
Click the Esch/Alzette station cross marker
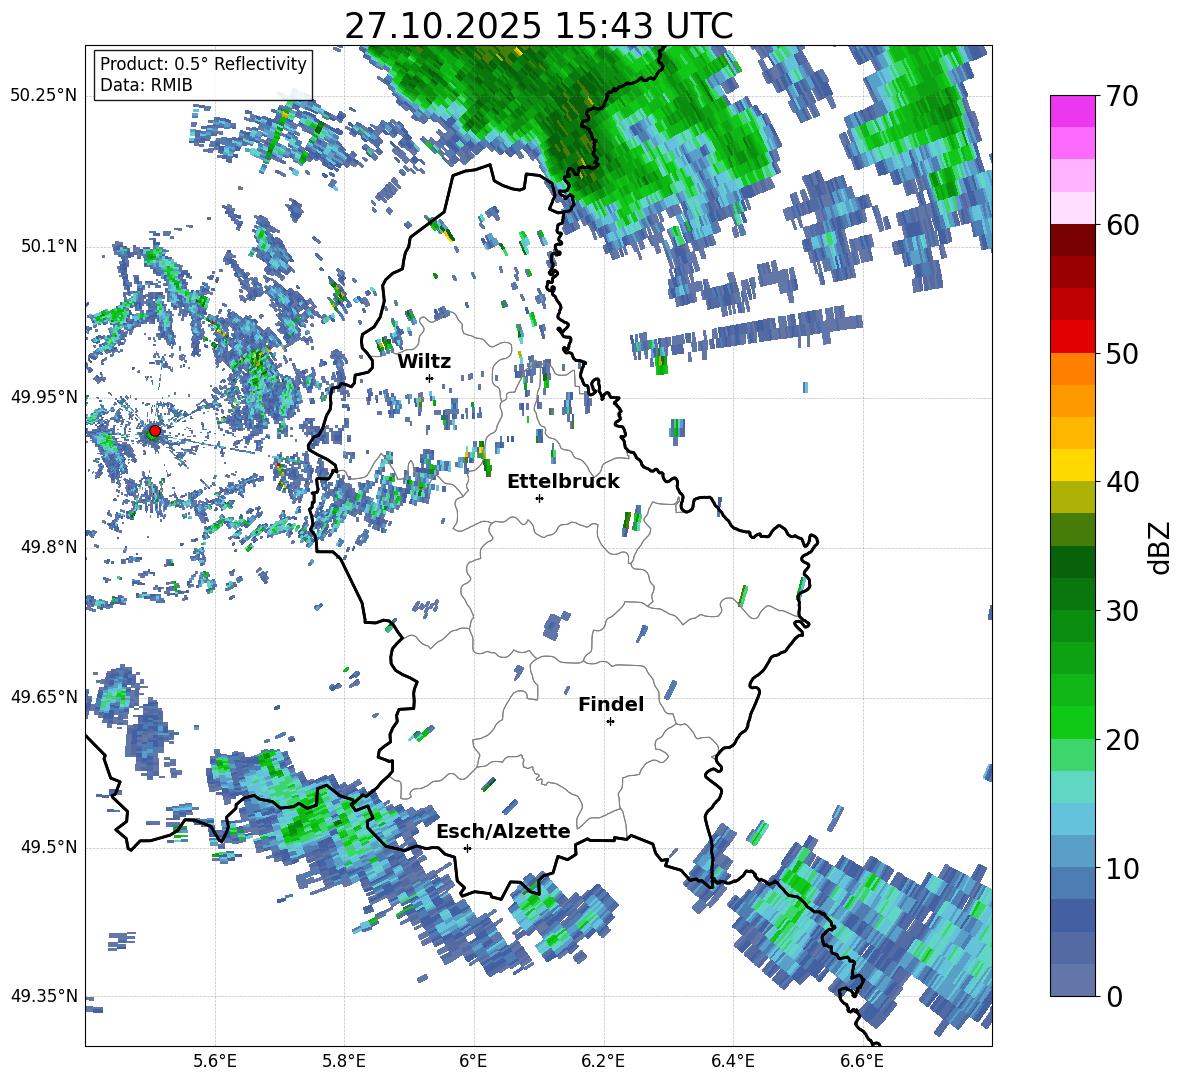click(x=467, y=848)
